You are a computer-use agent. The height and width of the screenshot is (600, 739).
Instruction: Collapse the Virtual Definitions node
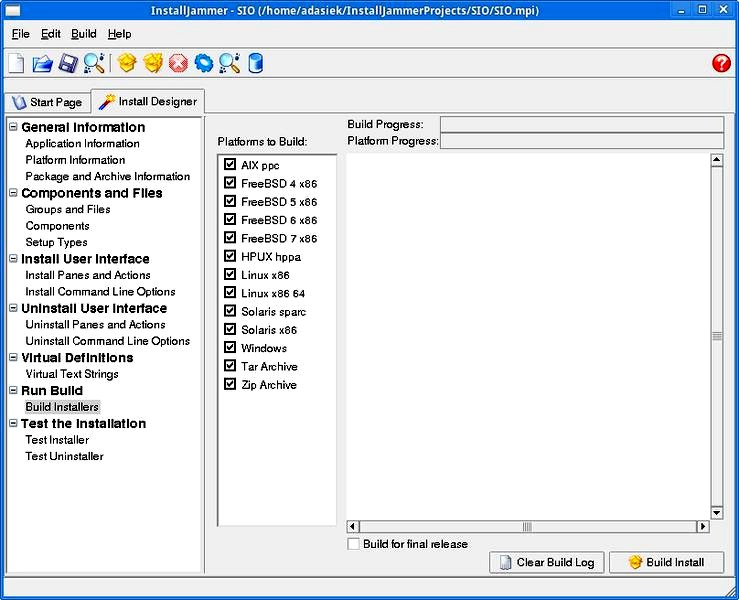(x=13, y=357)
